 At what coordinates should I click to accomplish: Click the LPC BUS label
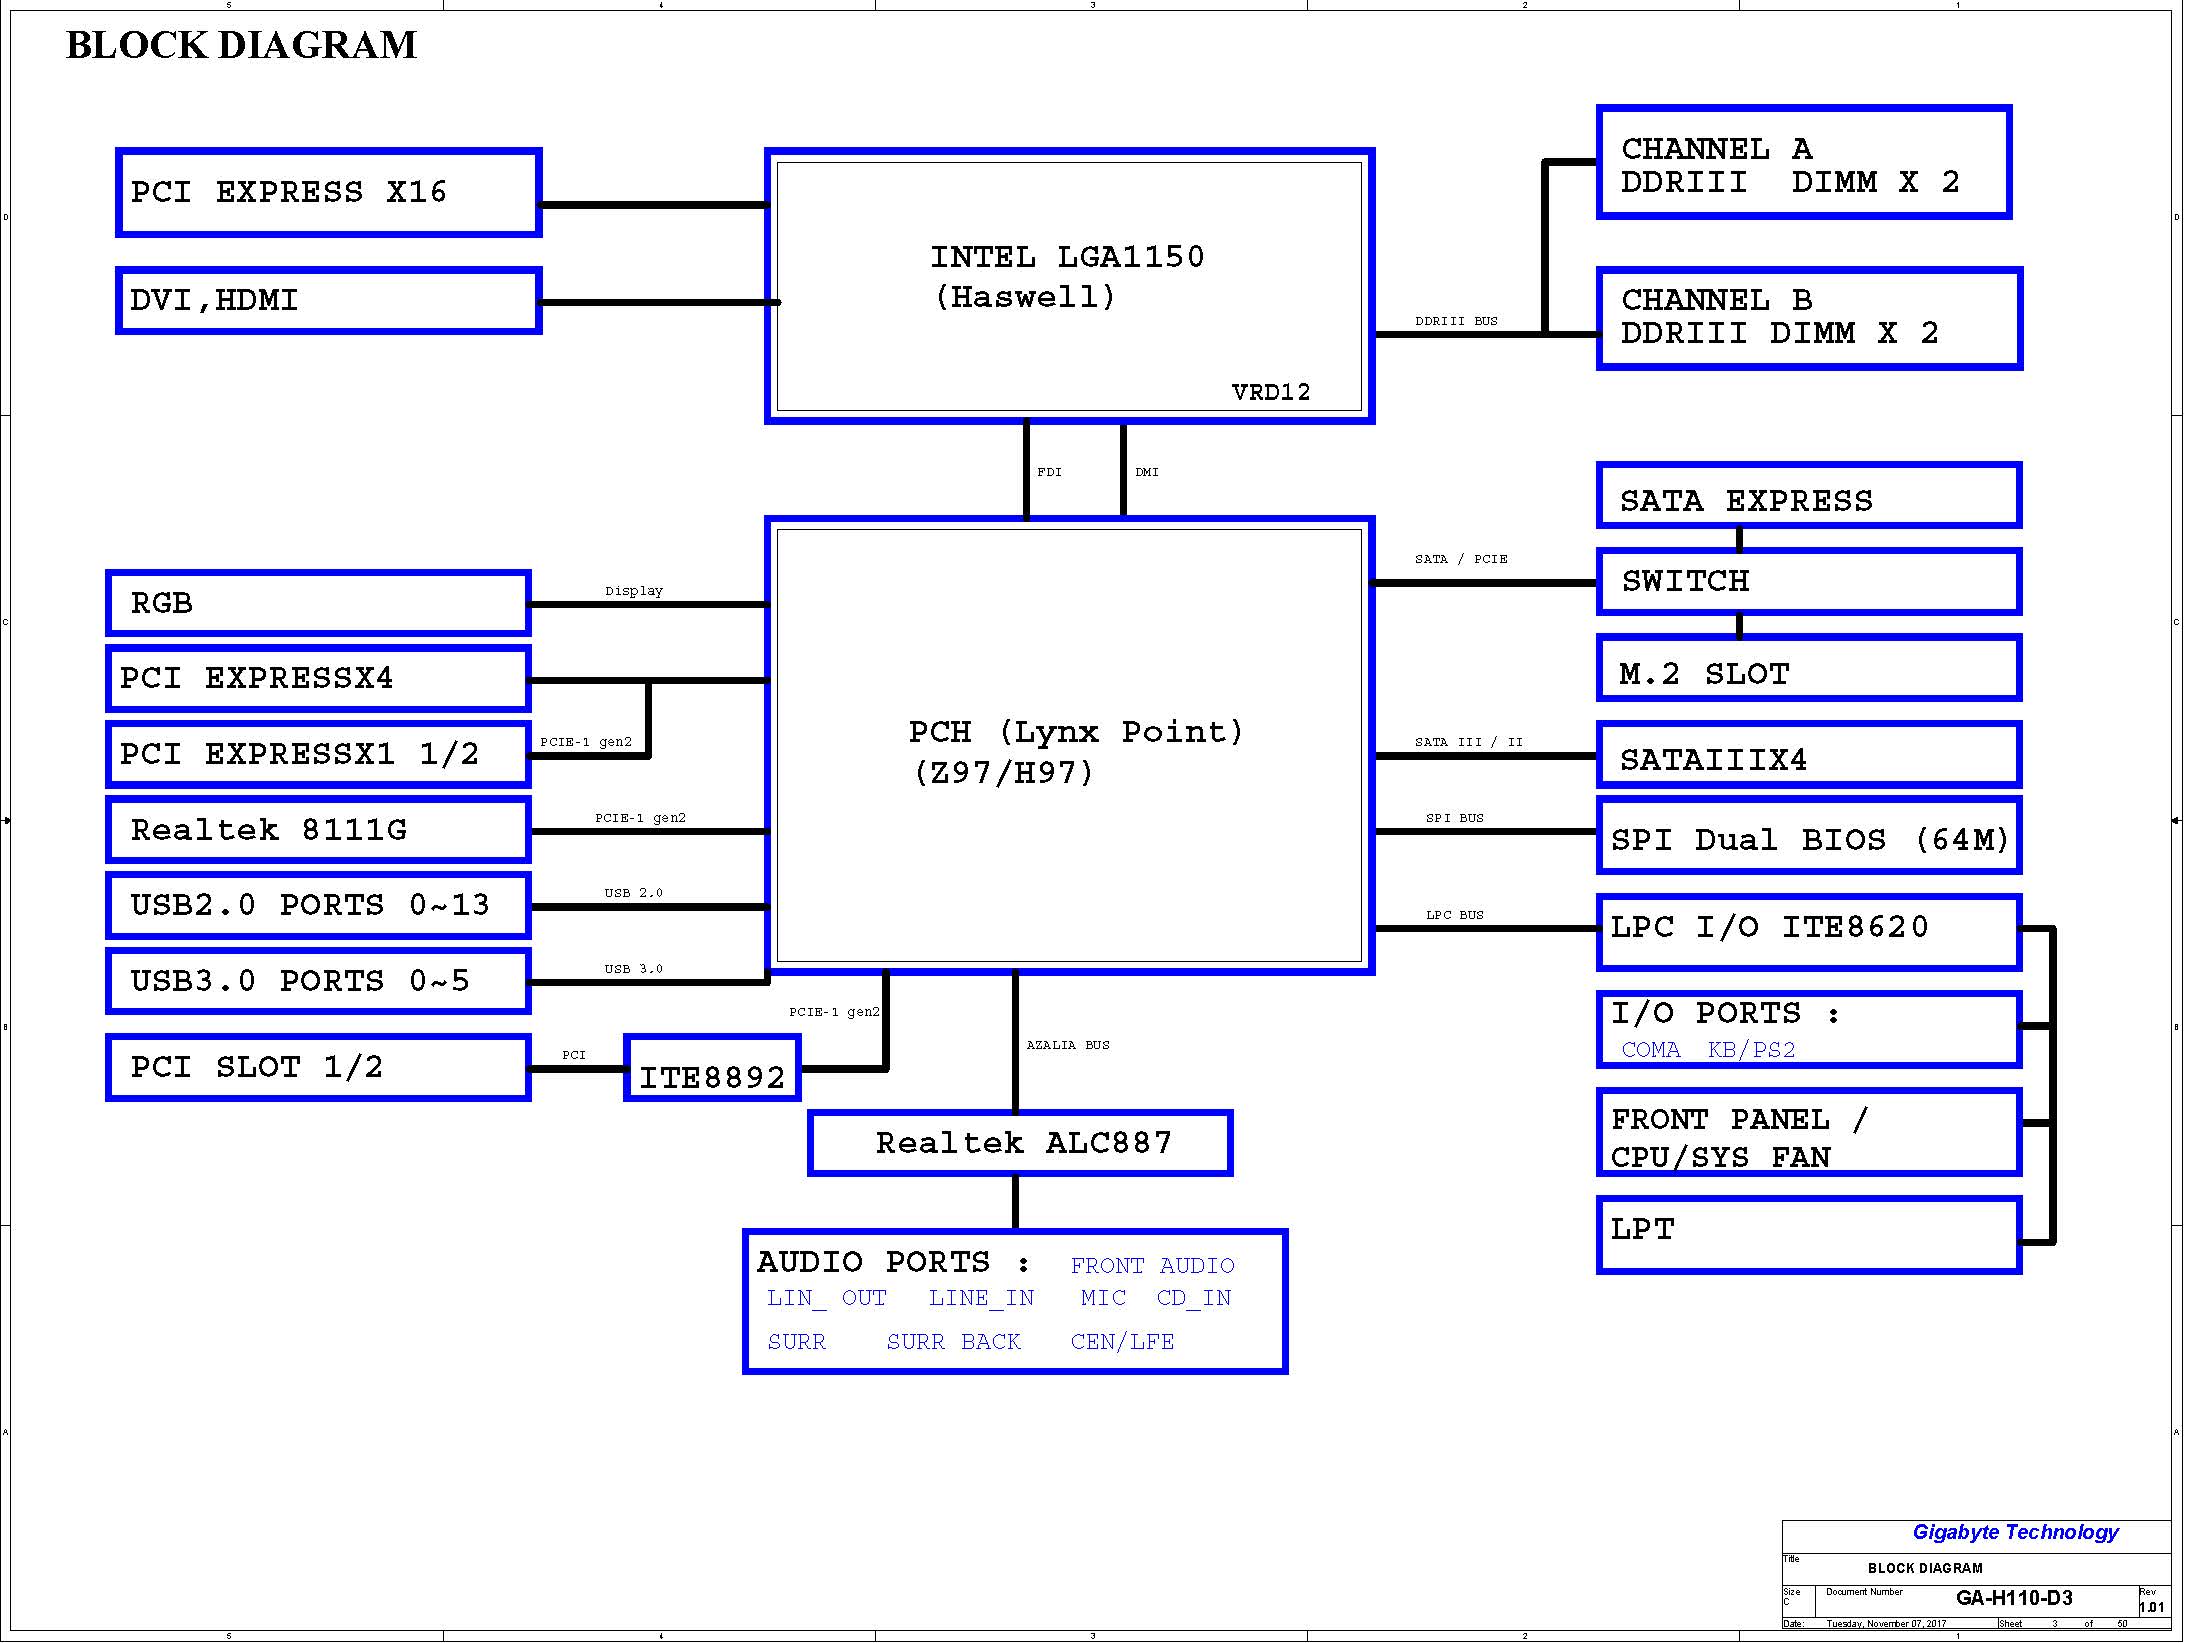pyautogui.click(x=1454, y=915)
